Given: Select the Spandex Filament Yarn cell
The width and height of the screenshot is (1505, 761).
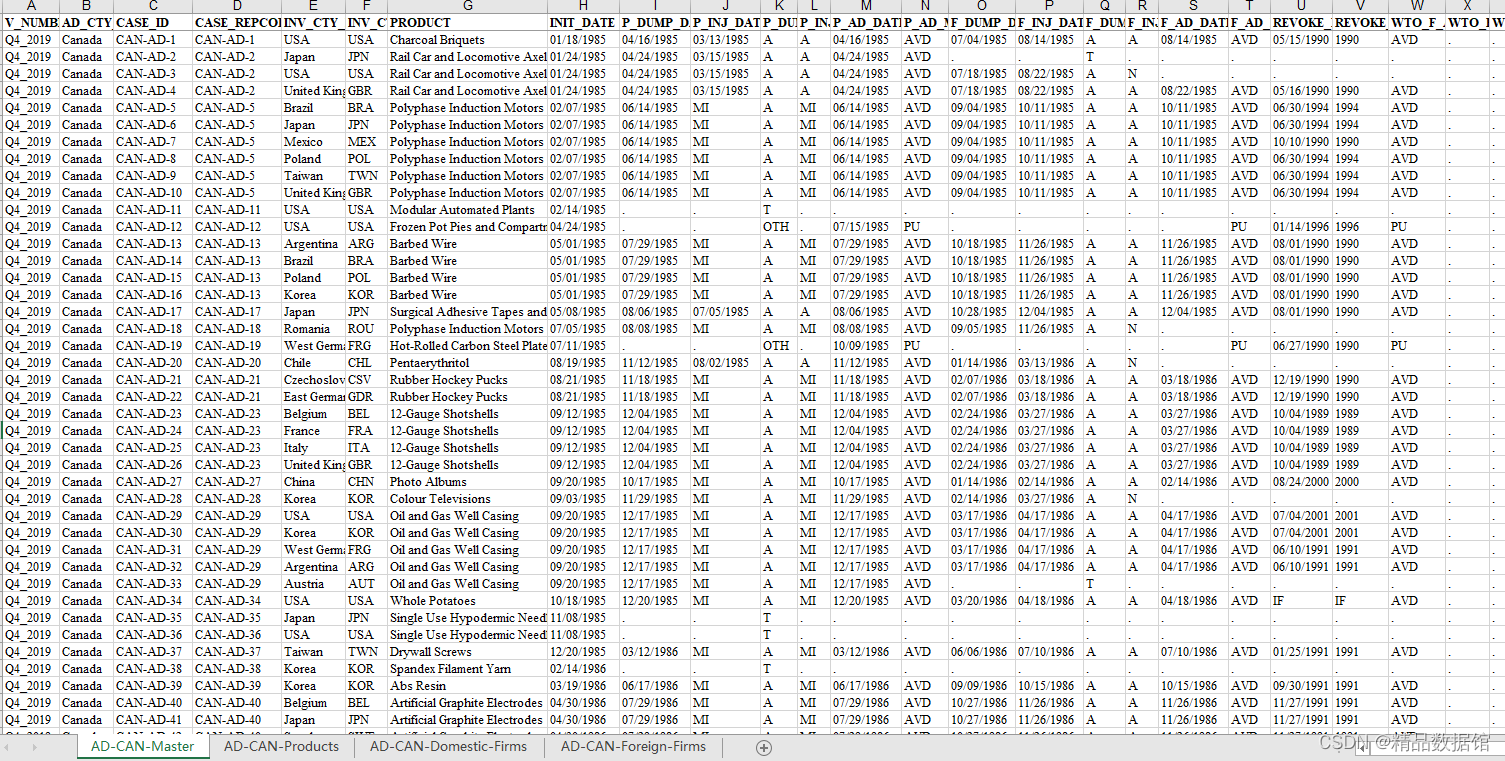Looking at the screenshot, I should [467, 669].
